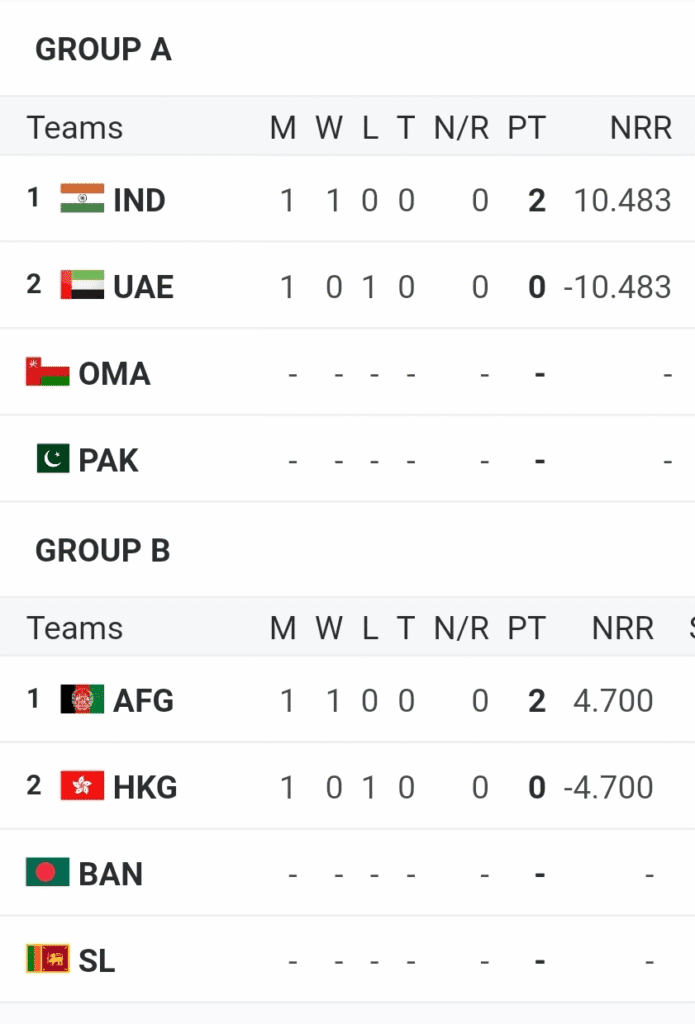Click Afghanistan's NRR value 4.700
The width and height of the screenshot is (695, 1024).
click(x=613, y=700)
